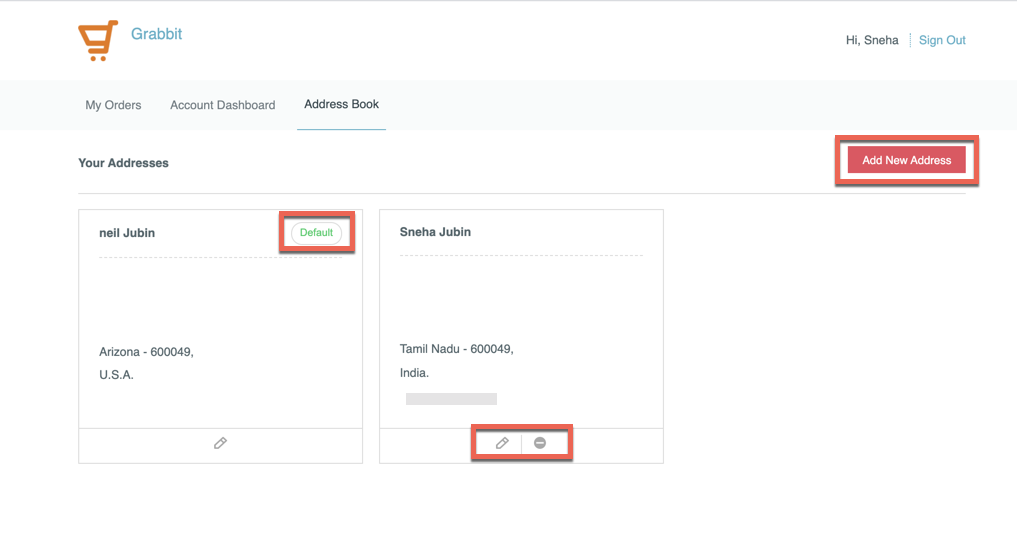Edit neil Jubin's address with the pencil icon

click(x=220, y=443)
